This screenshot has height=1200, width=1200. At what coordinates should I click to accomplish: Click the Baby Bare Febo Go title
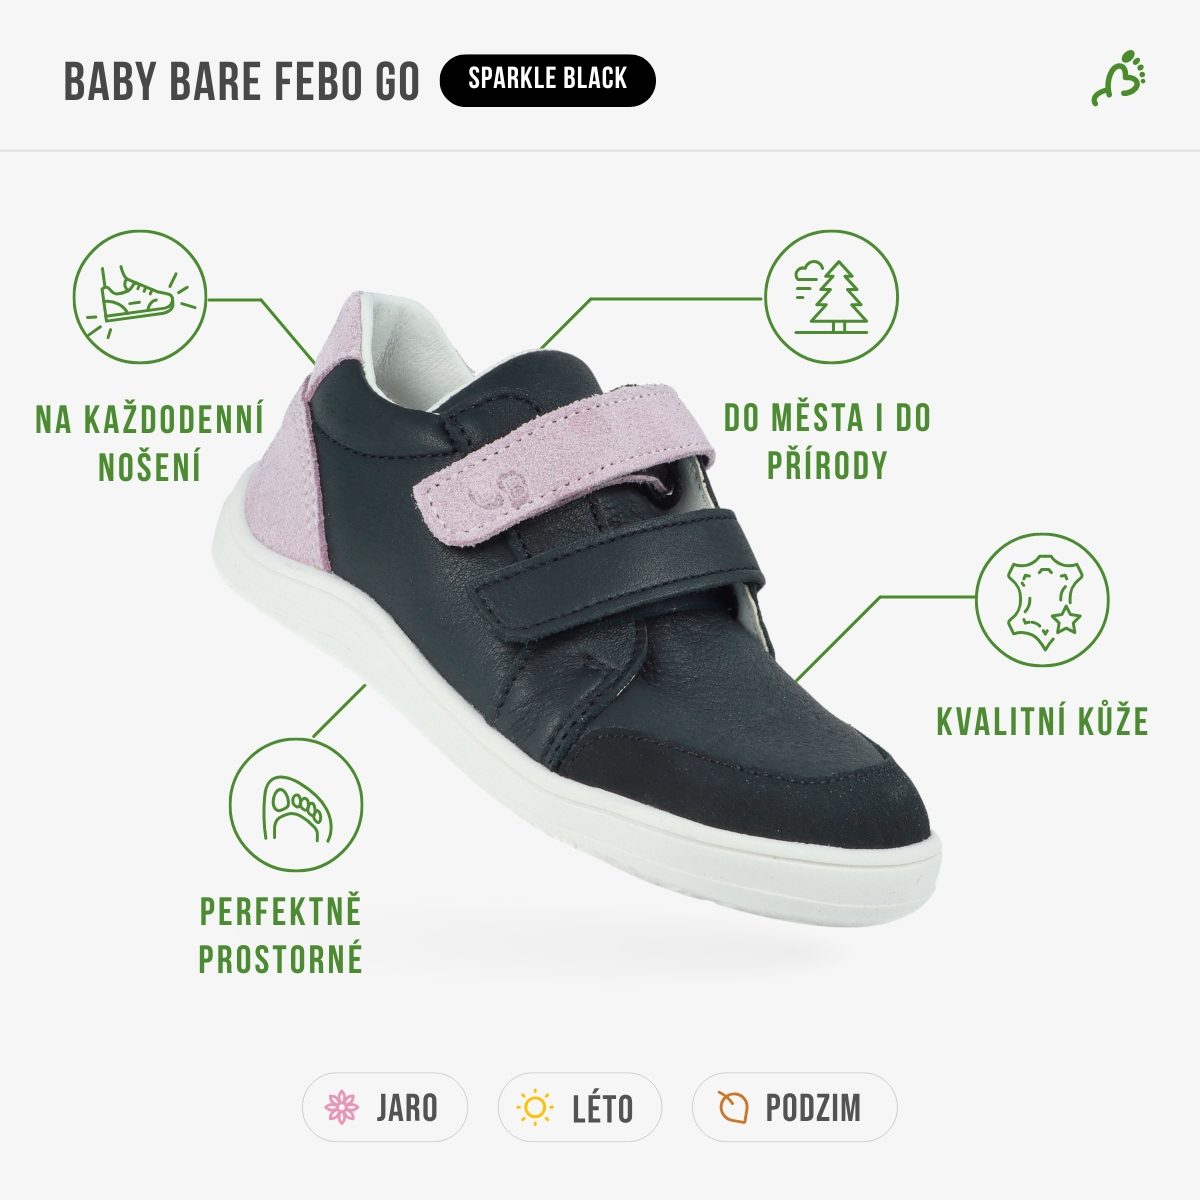click(242, 81)
